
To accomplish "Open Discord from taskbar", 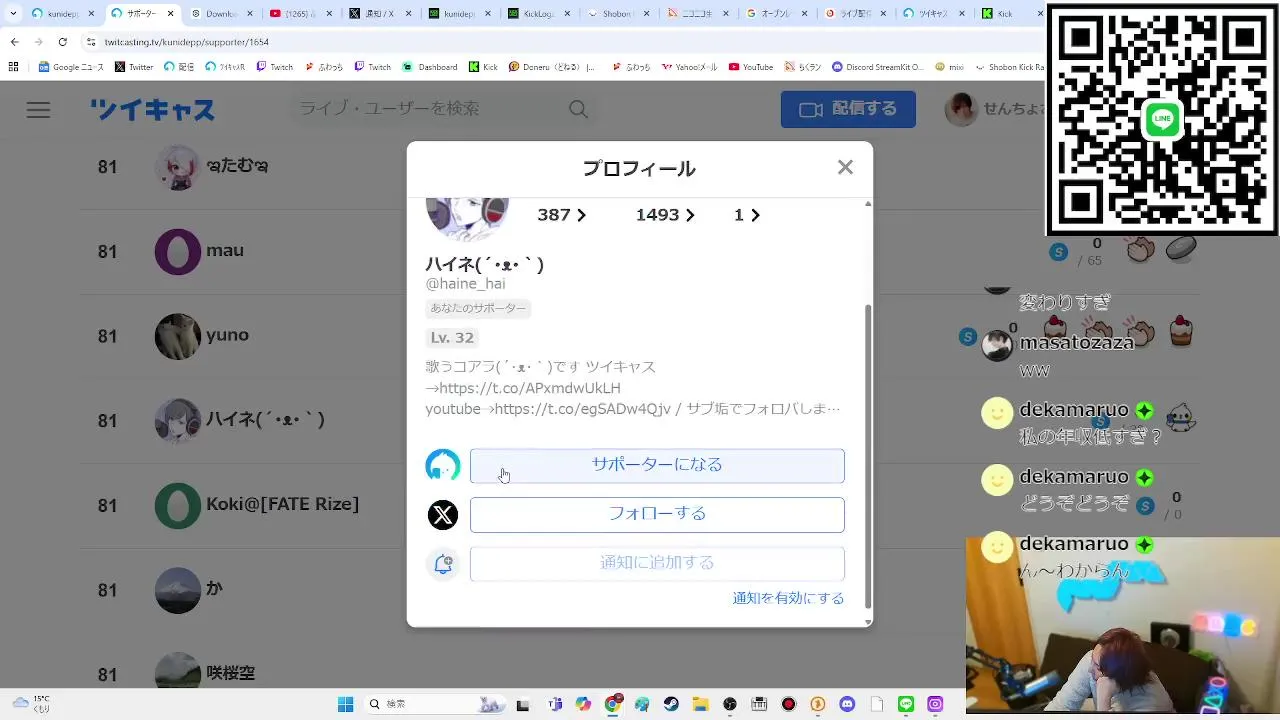I will coord(847,704).
